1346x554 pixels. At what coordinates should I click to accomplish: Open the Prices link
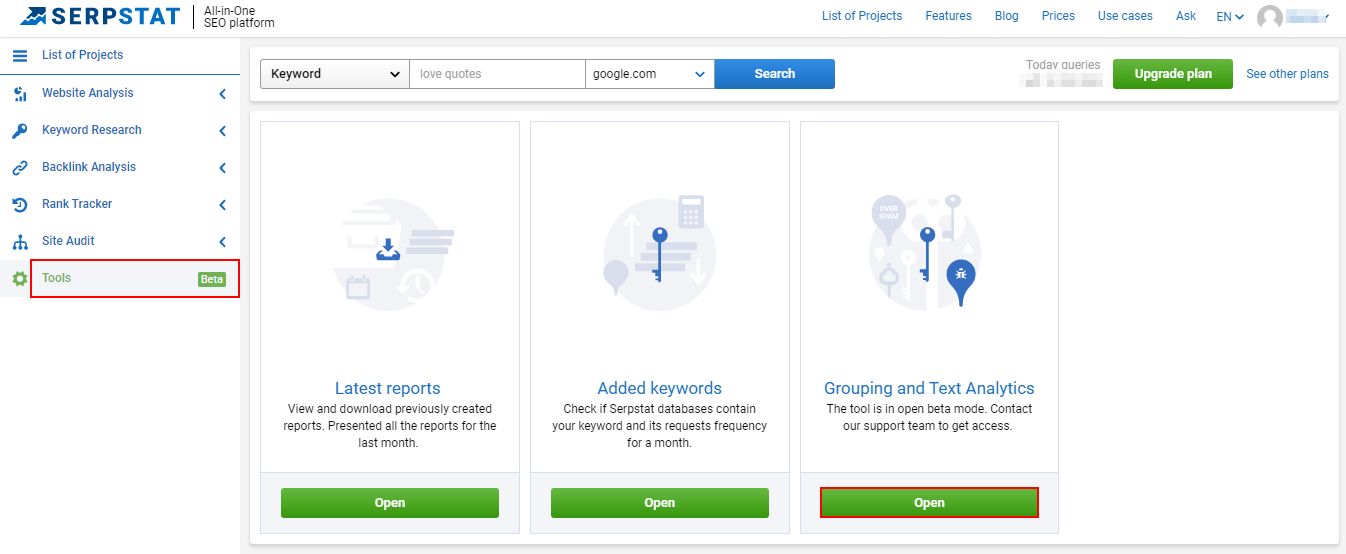[1058, 16]
